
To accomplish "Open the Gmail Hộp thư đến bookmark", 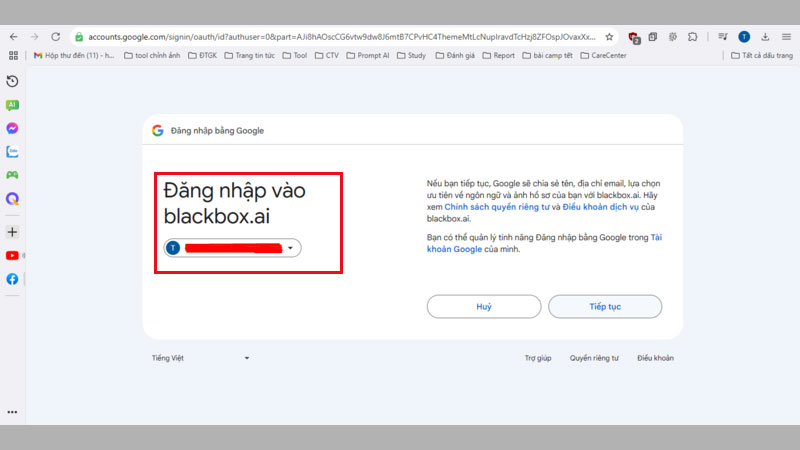I will point(74,55).
